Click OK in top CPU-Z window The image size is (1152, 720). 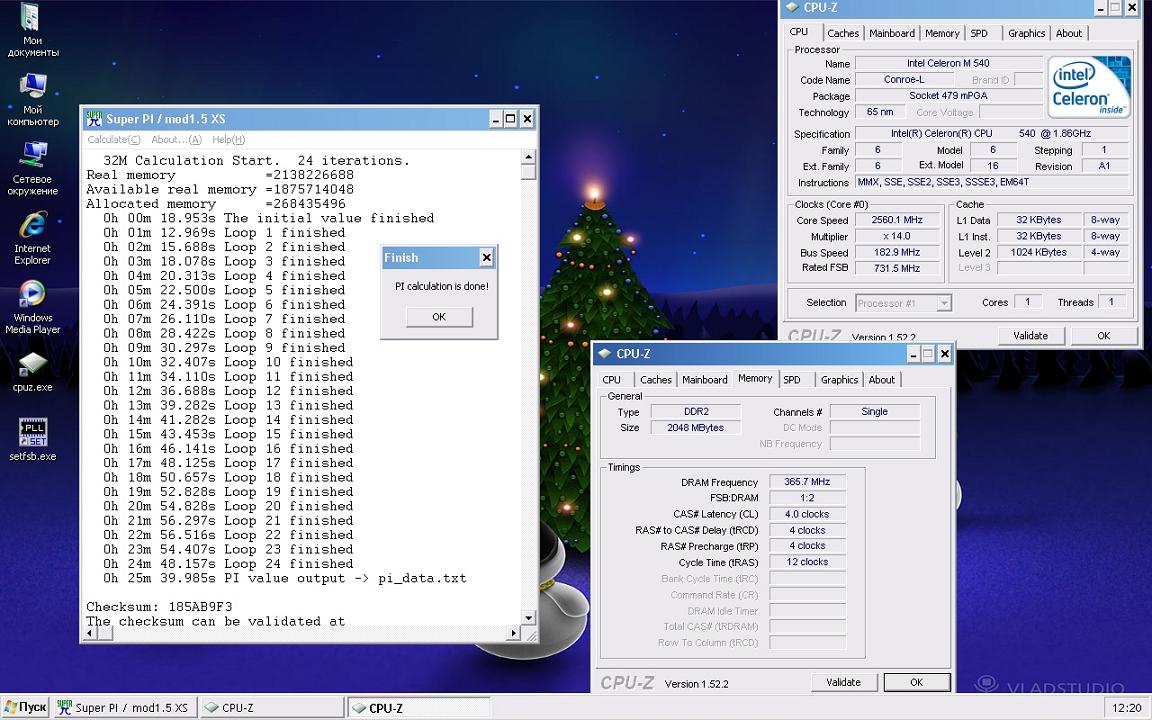click(1104, 336)
